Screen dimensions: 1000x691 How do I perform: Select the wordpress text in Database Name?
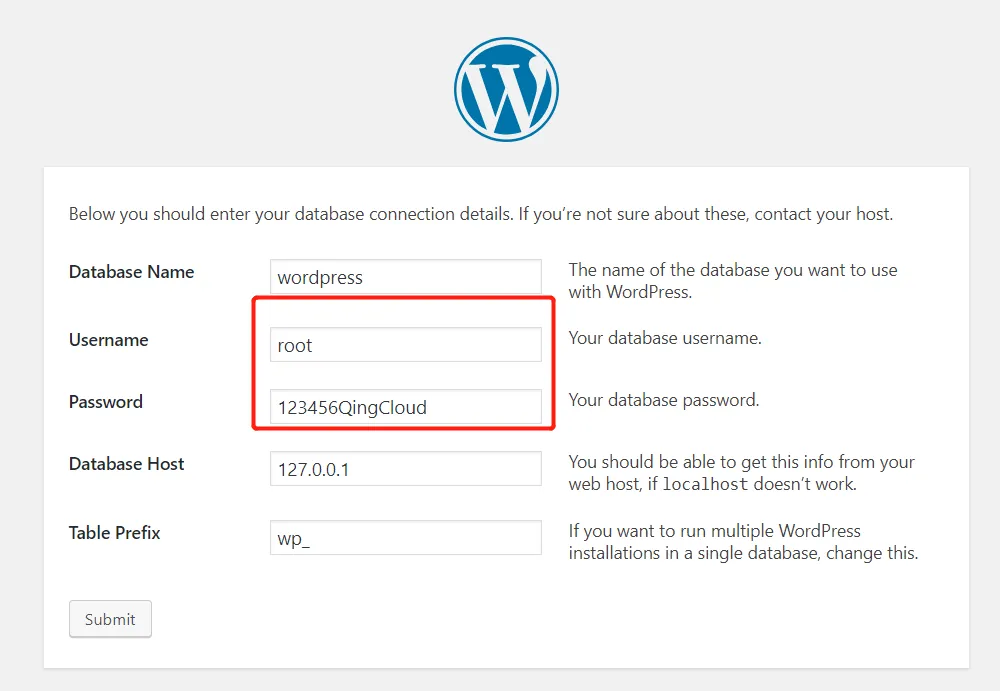click(318, 277)
